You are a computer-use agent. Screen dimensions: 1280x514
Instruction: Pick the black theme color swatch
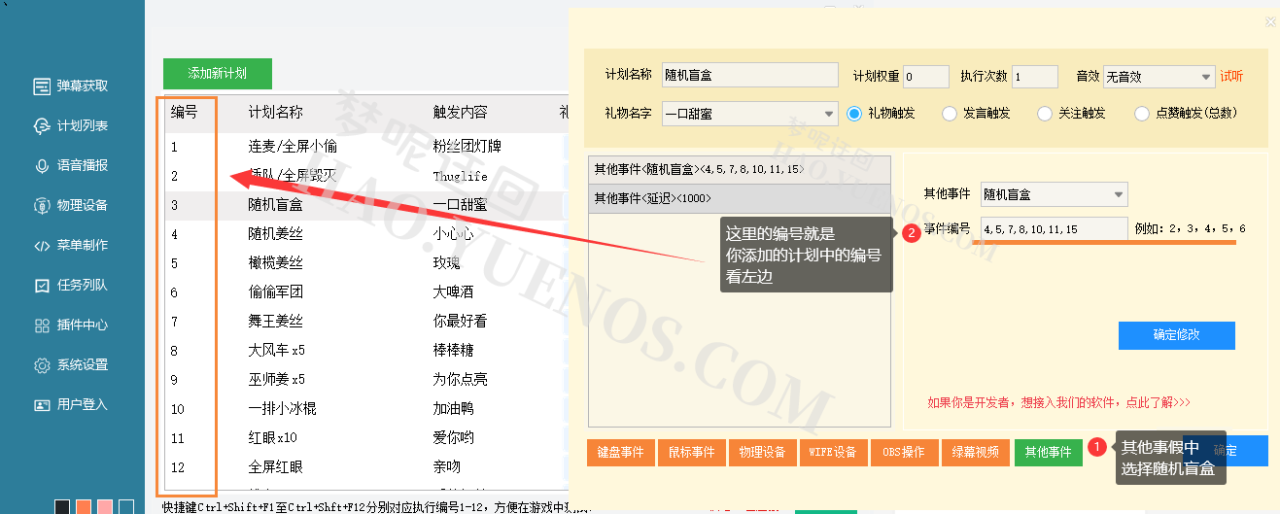62,508
